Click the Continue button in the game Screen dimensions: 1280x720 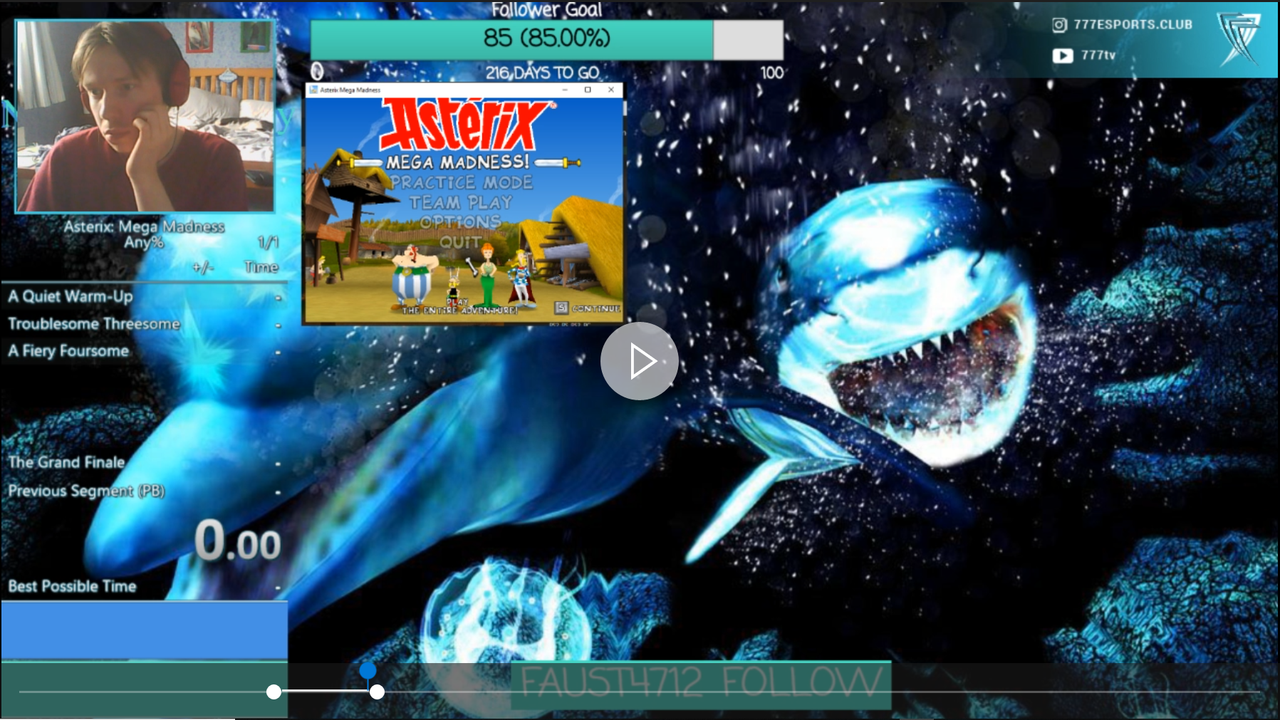[588, 308]
